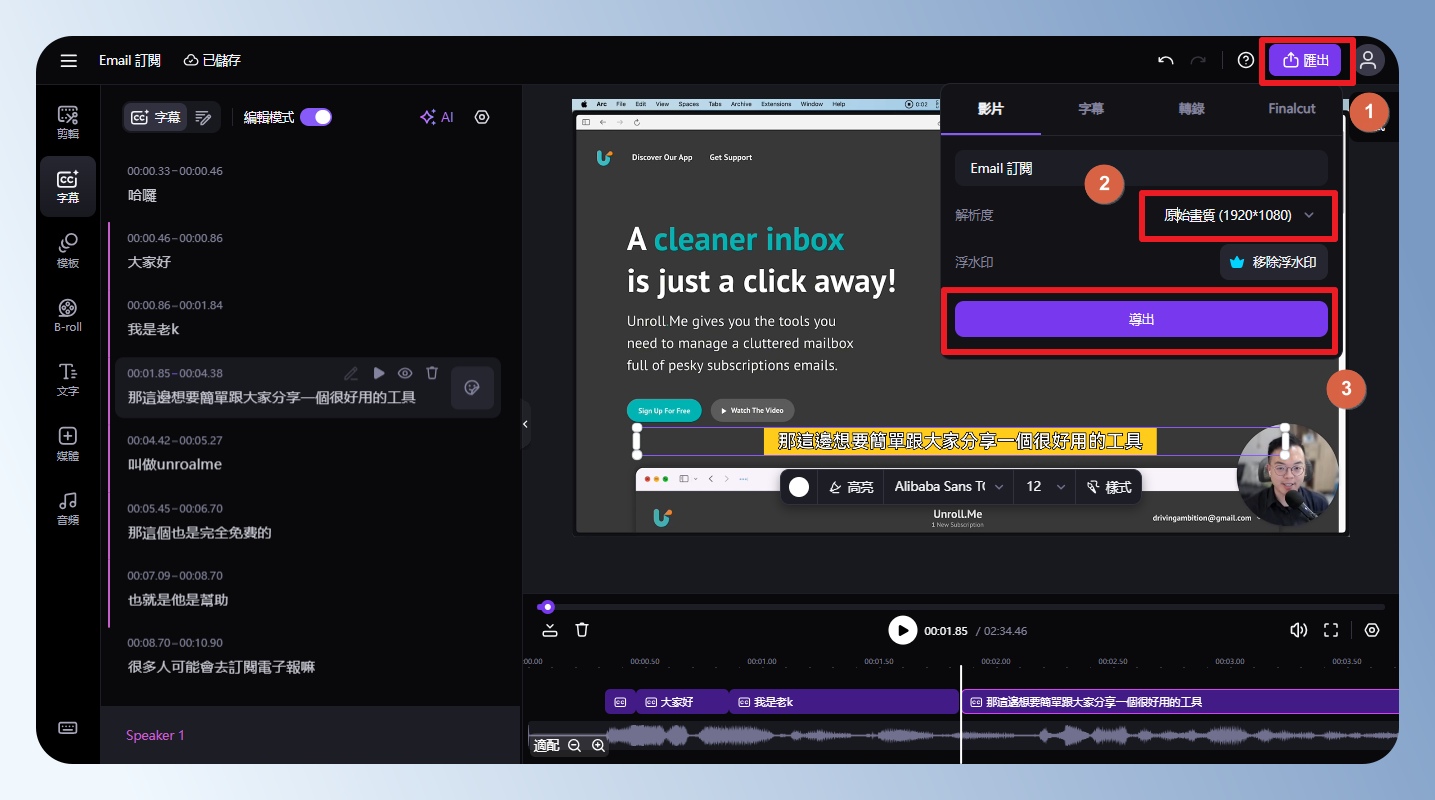The width and height of the screenshot is (1435, 800).
Task: Toggle visibility eye icon on selected subtitle
Action: point(405,373)
